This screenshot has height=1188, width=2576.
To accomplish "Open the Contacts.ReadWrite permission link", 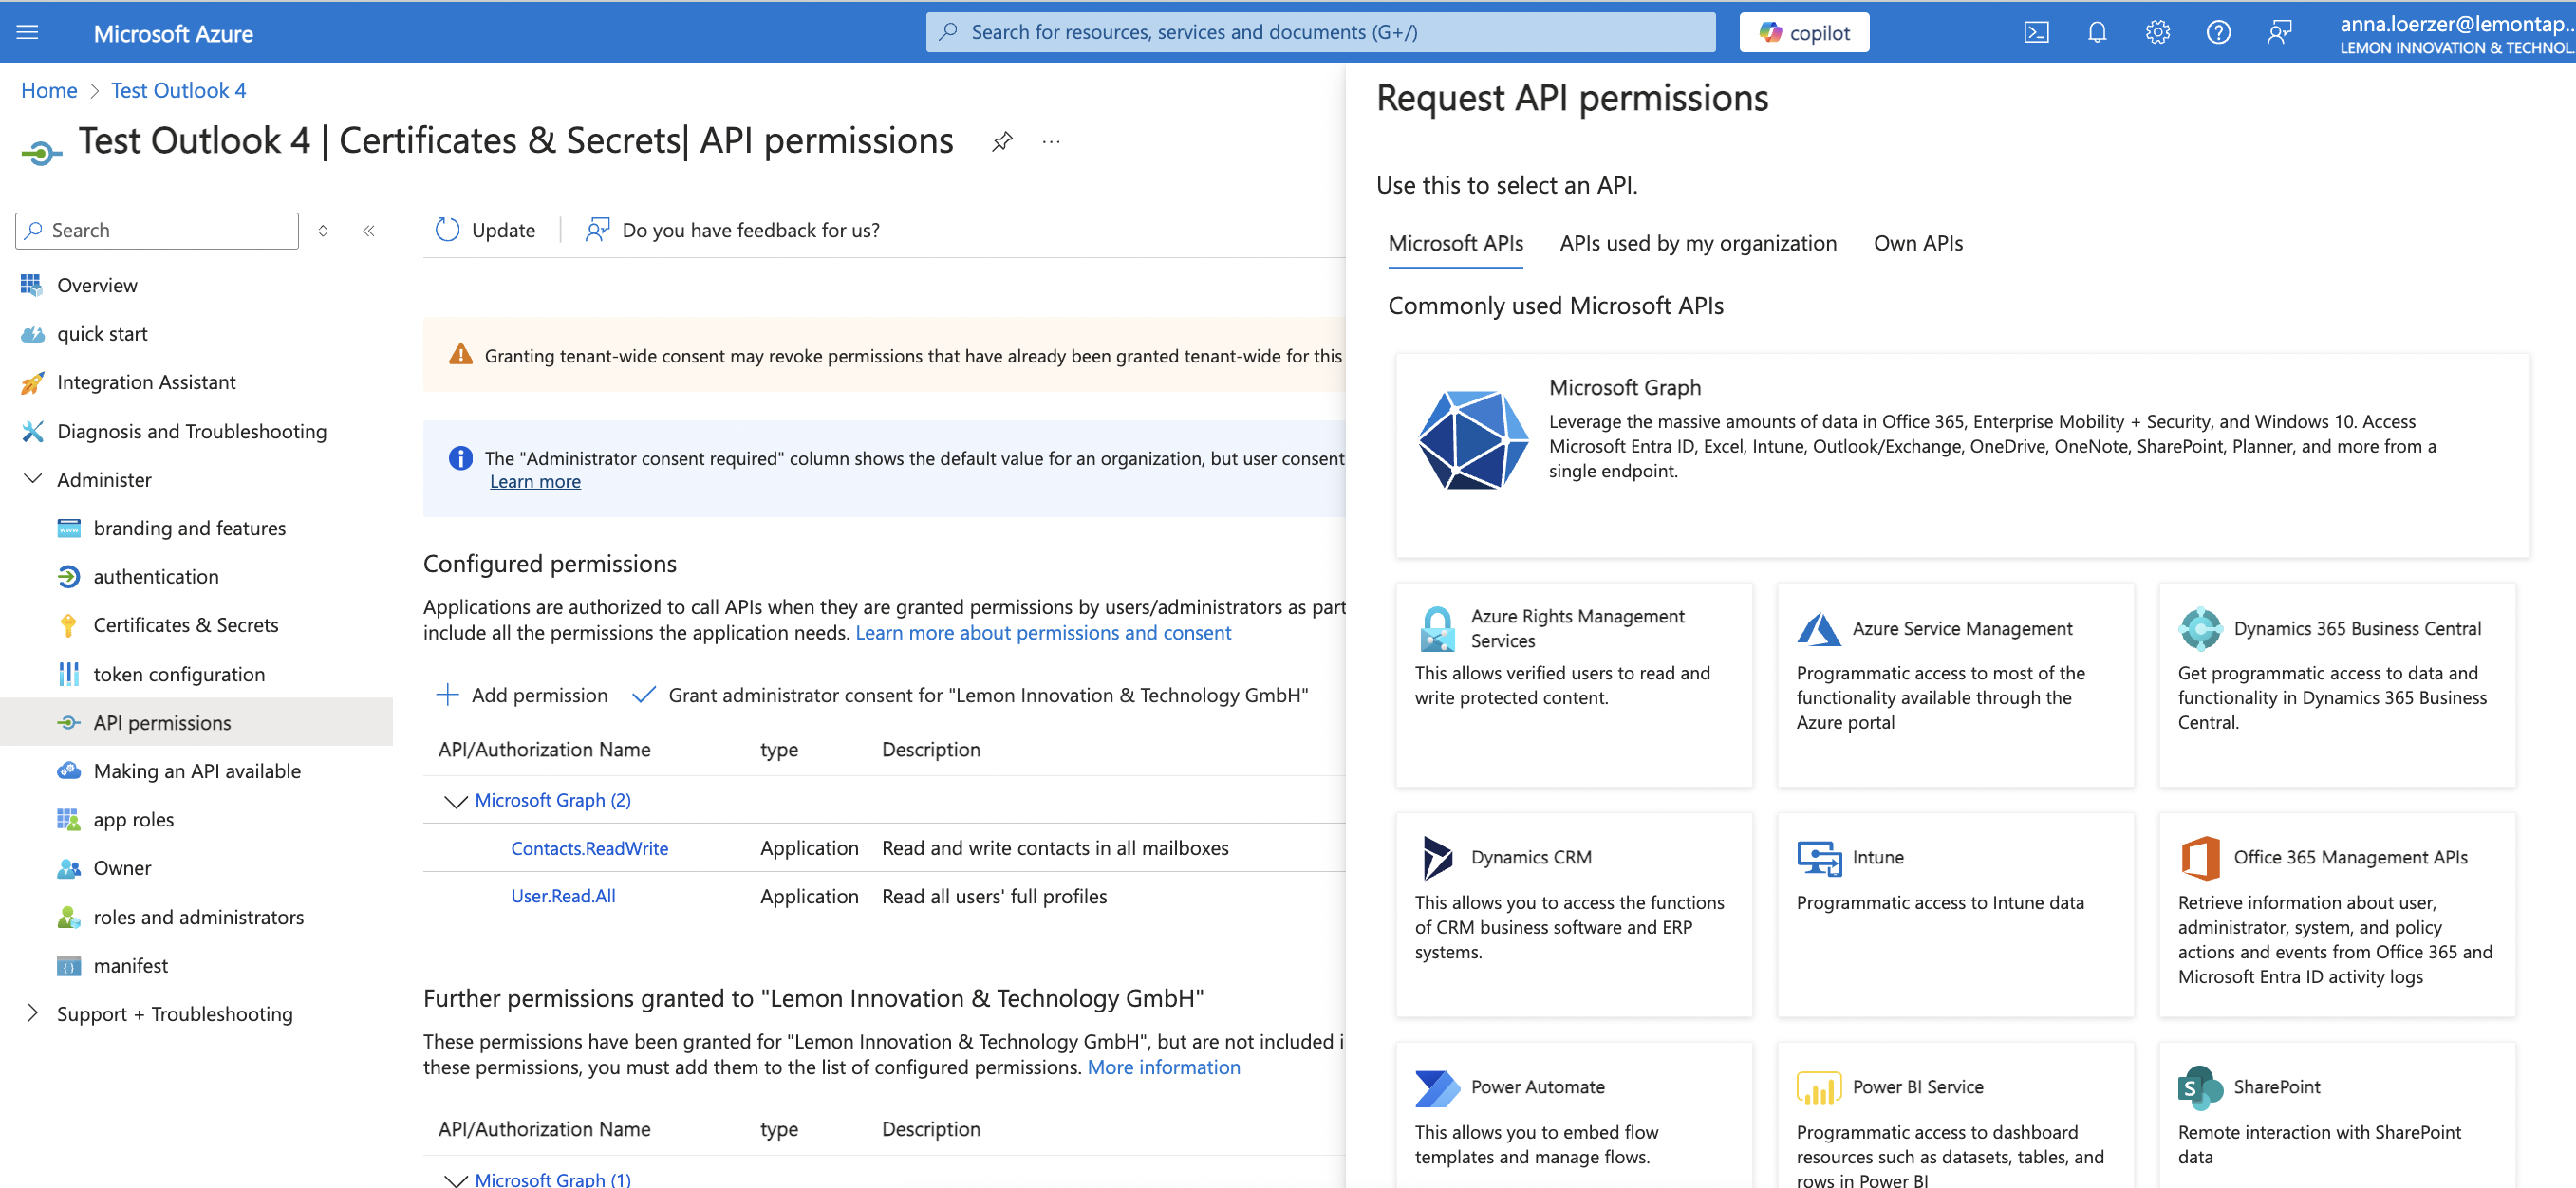I will tap(589, 848).
